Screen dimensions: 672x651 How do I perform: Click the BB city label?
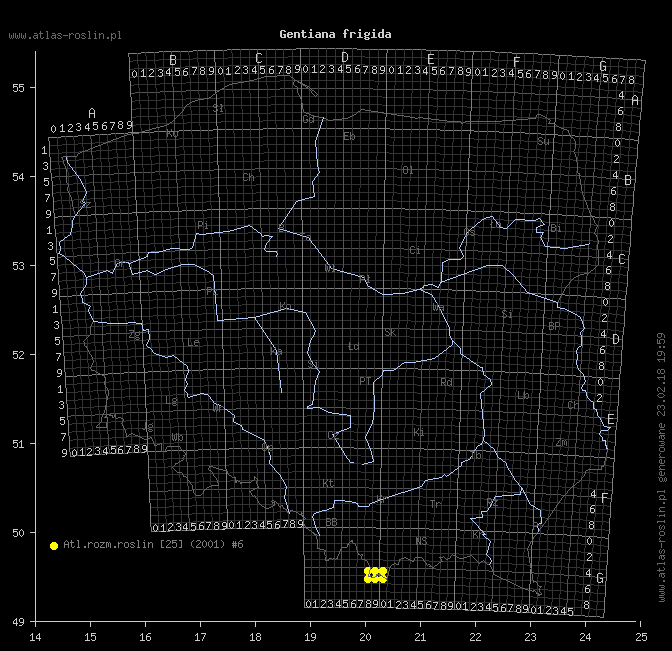tap(331, 522)
